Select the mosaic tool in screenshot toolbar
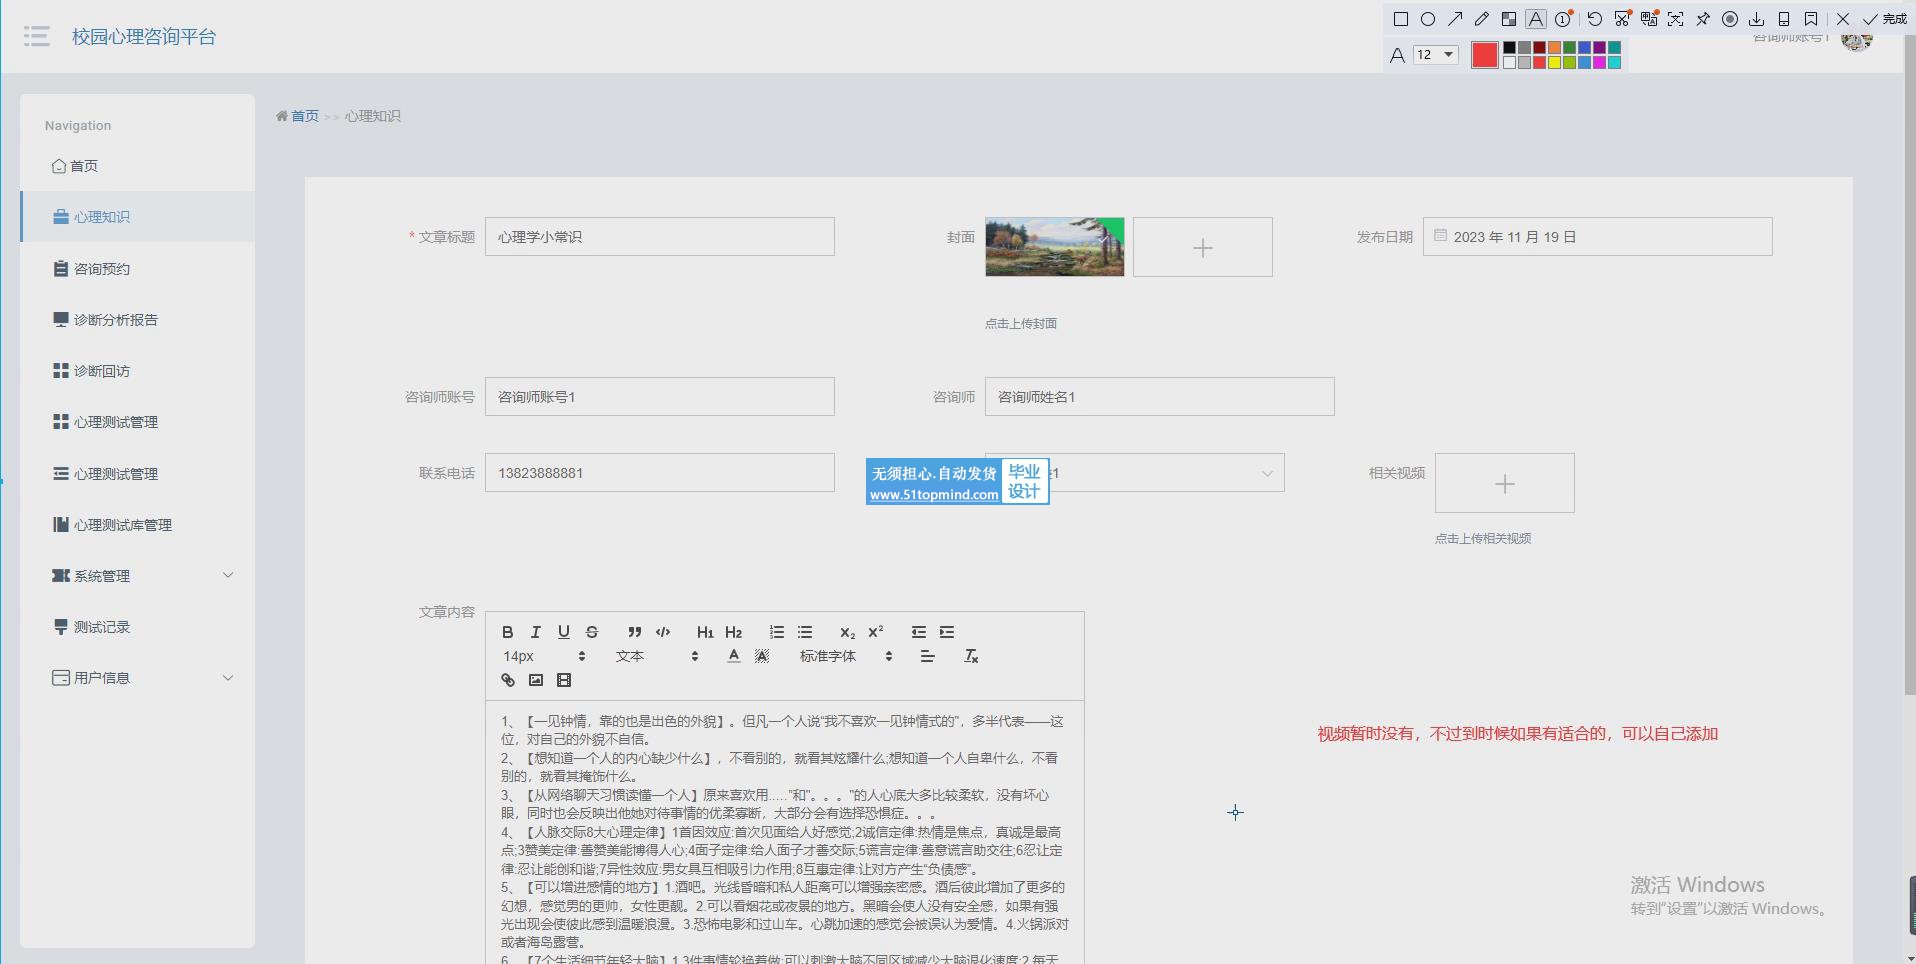 click(1509, 19)
